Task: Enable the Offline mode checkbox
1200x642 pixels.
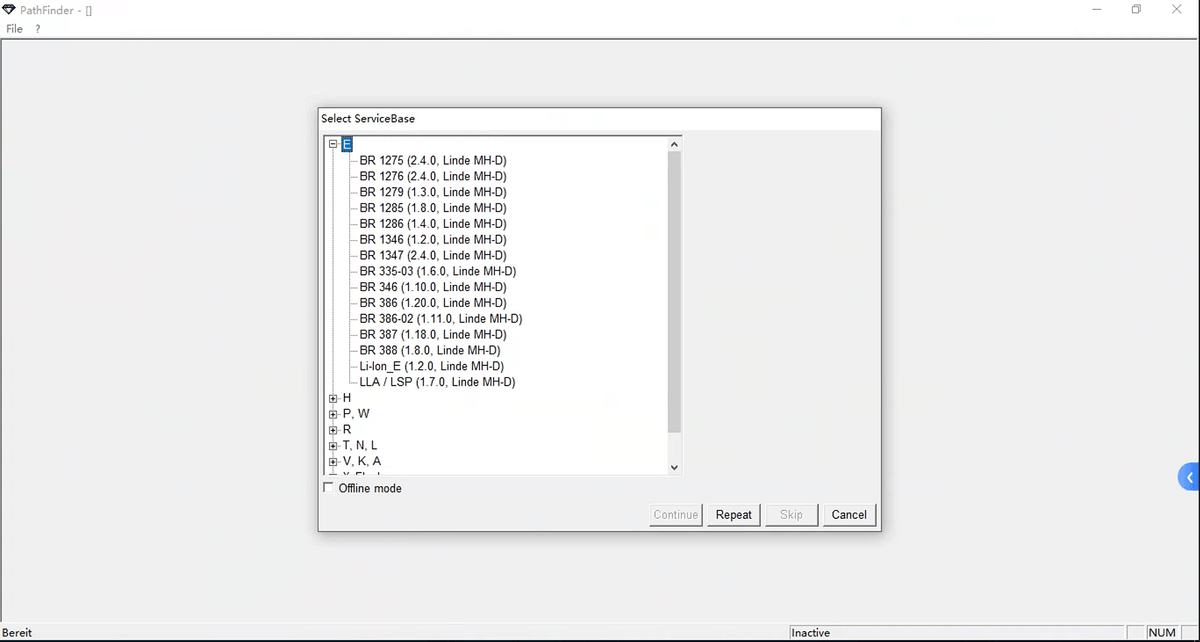Action: pyautogui.click(x=329, y=488)
